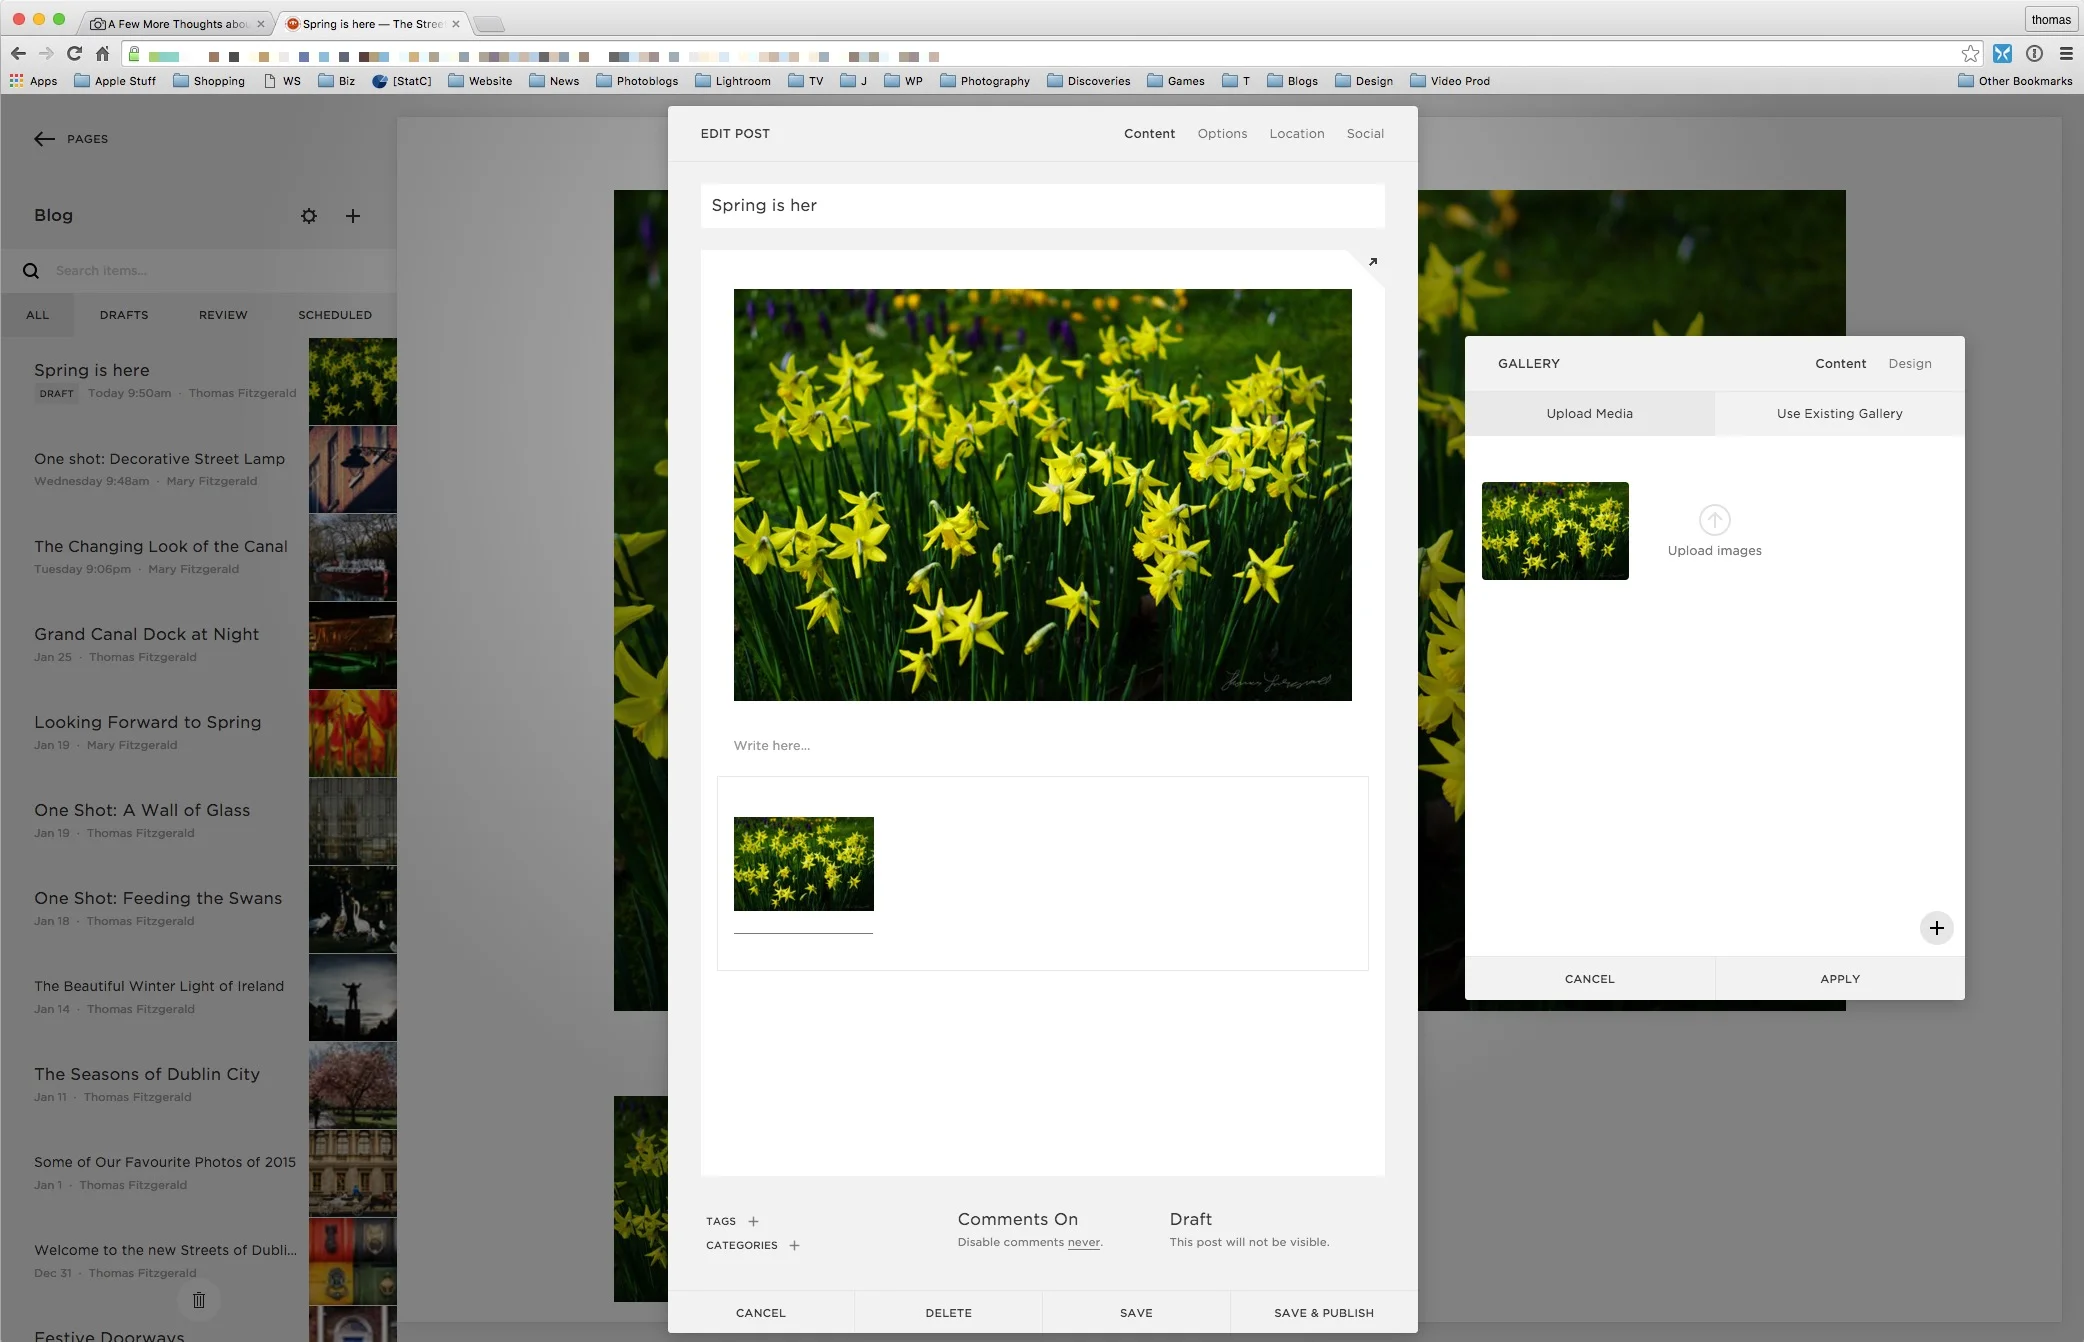Select the Use Existing Gallery option
The width and height of the screenshot is (2084, 1342).
[x=1838, y=413]
